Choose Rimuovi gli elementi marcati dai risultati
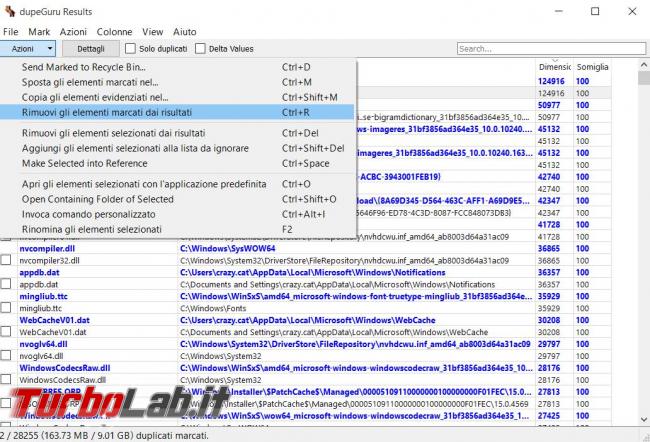The height and width of the screenshot is (442, 650). (177, 112)
